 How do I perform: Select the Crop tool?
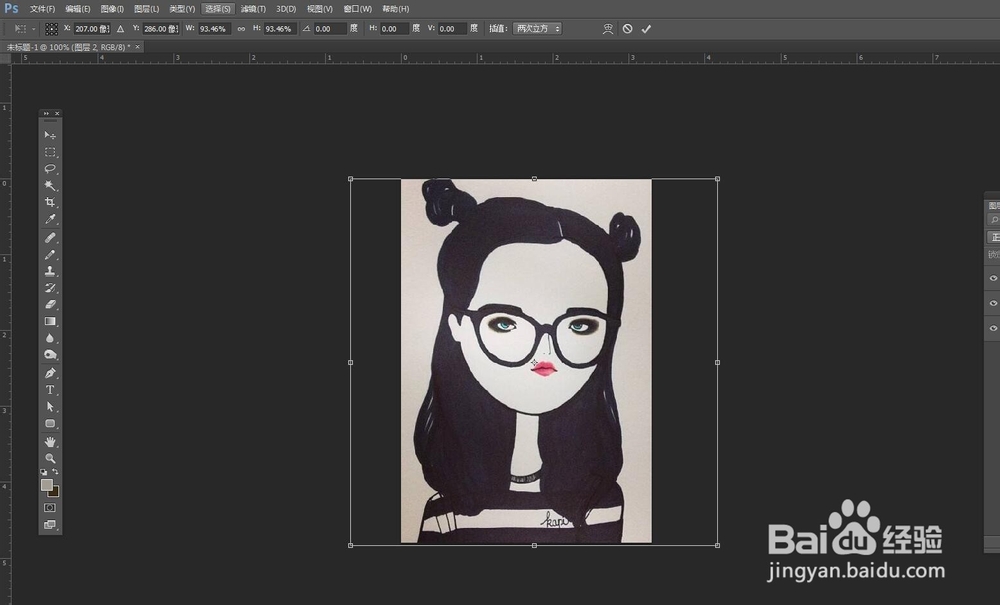(x=50, y=202)
